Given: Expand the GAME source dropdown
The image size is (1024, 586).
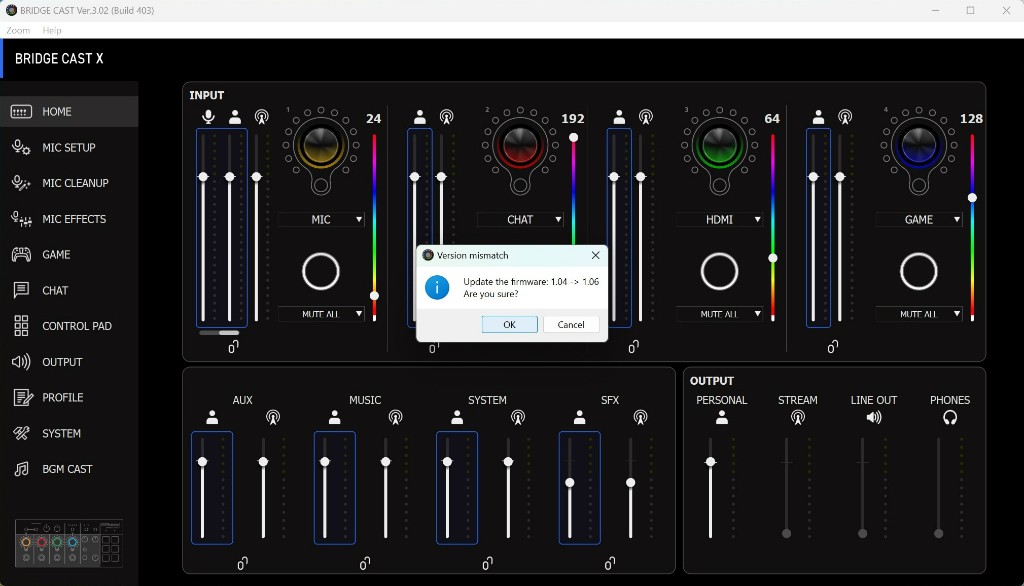Looking at the screenshot, I should (x=918, y=219).
